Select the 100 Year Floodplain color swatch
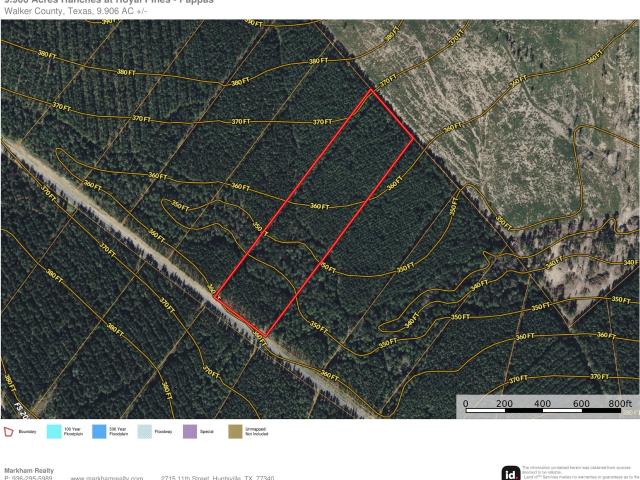The image size is (640, 480). (x=54, y=432)
